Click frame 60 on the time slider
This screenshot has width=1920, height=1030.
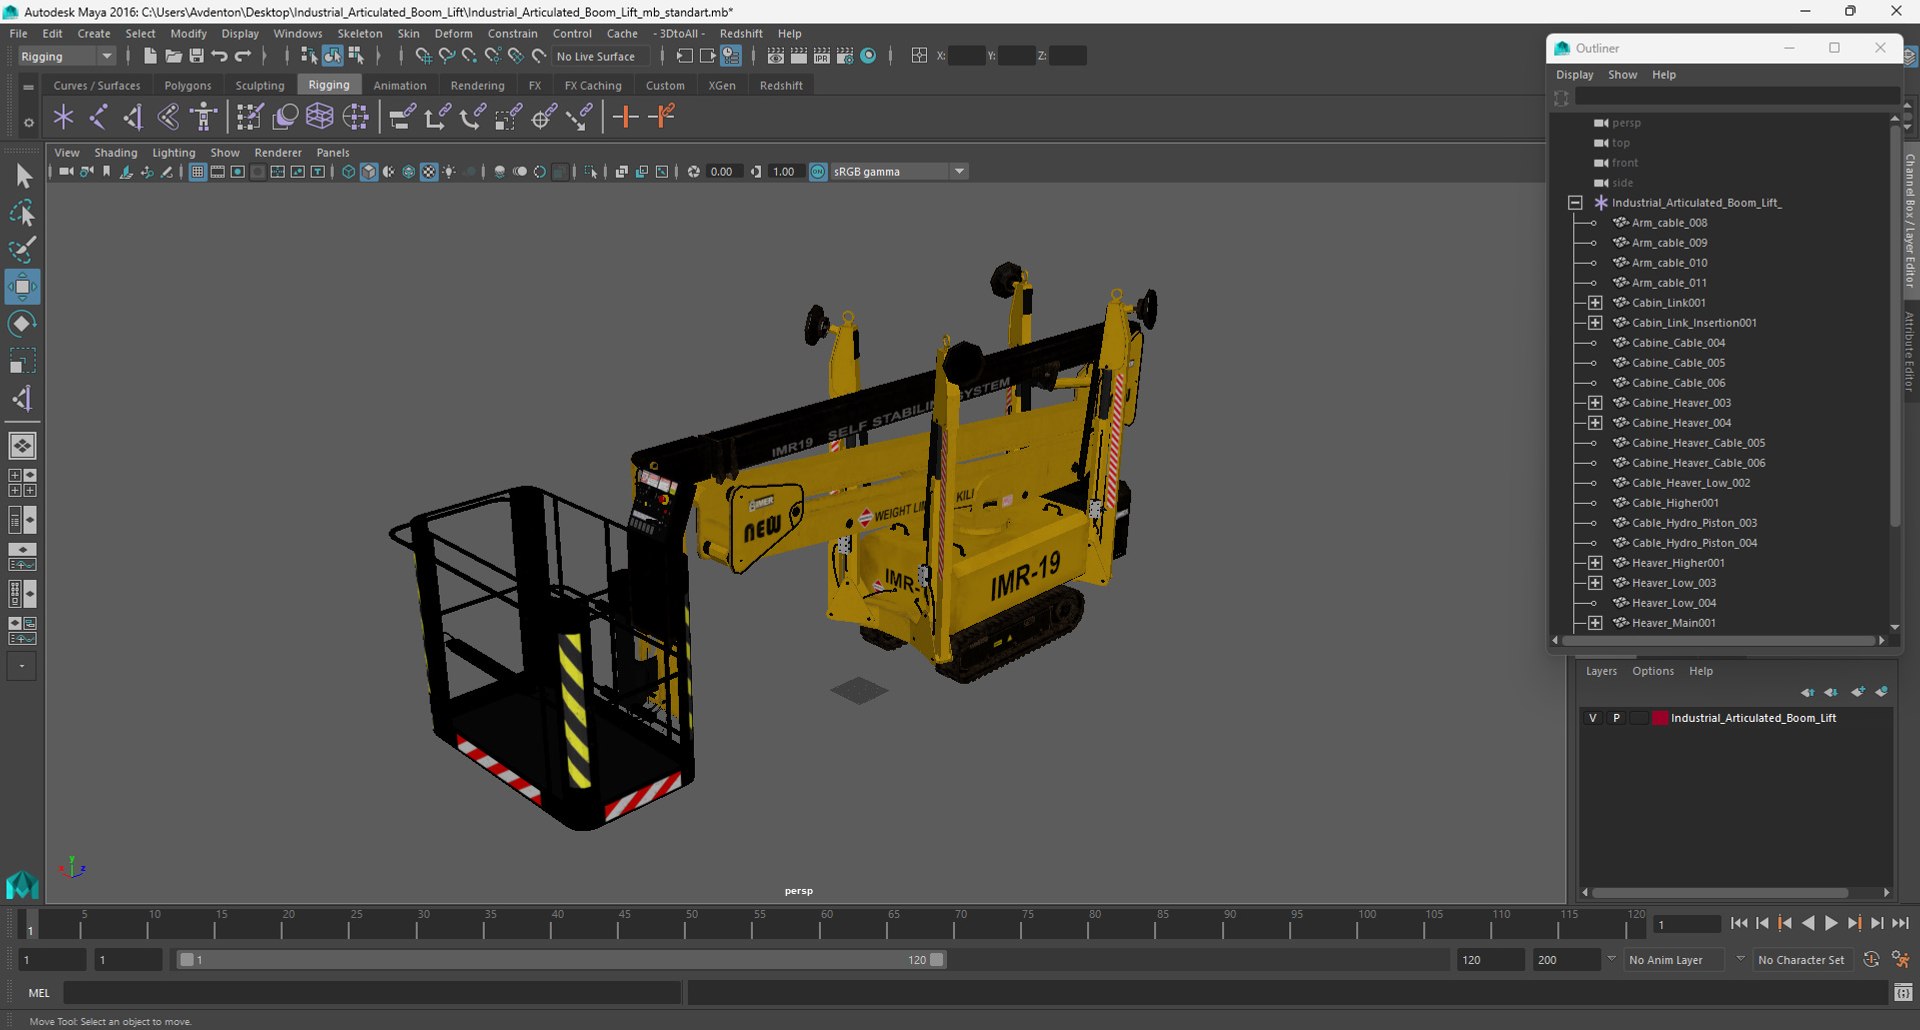827,924
